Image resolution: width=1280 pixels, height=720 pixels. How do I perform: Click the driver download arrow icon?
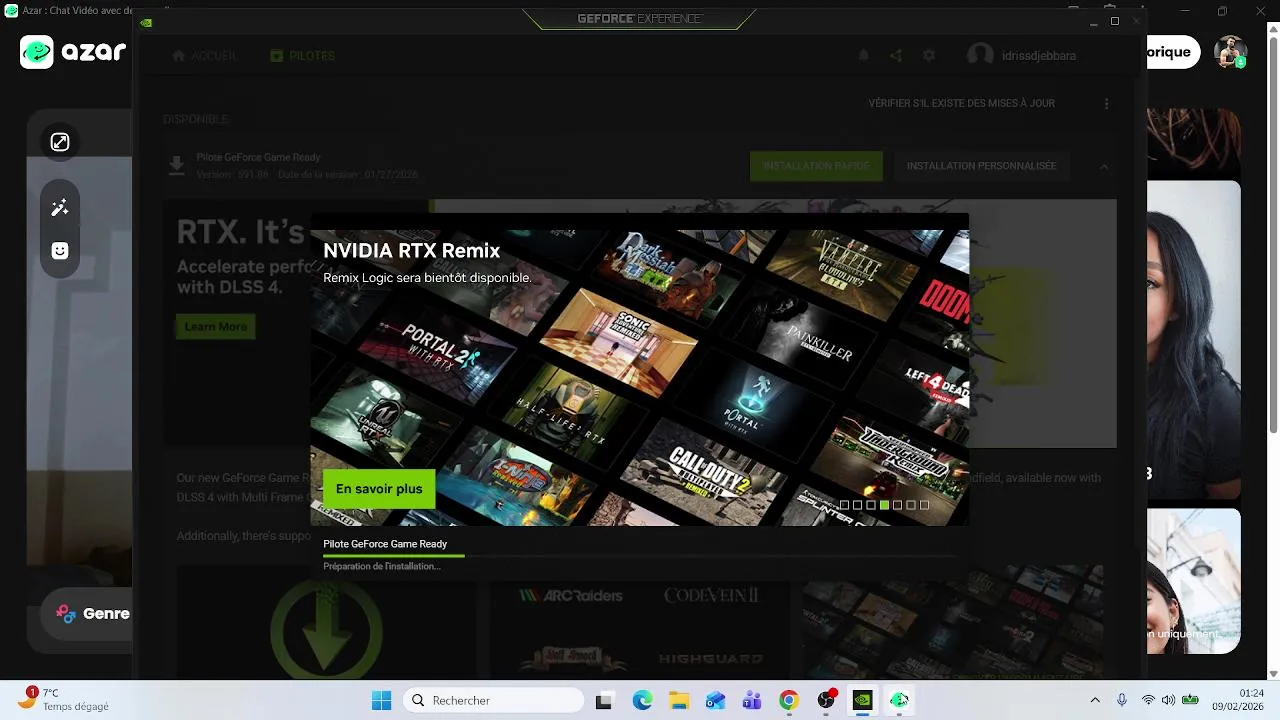(176, 166)
